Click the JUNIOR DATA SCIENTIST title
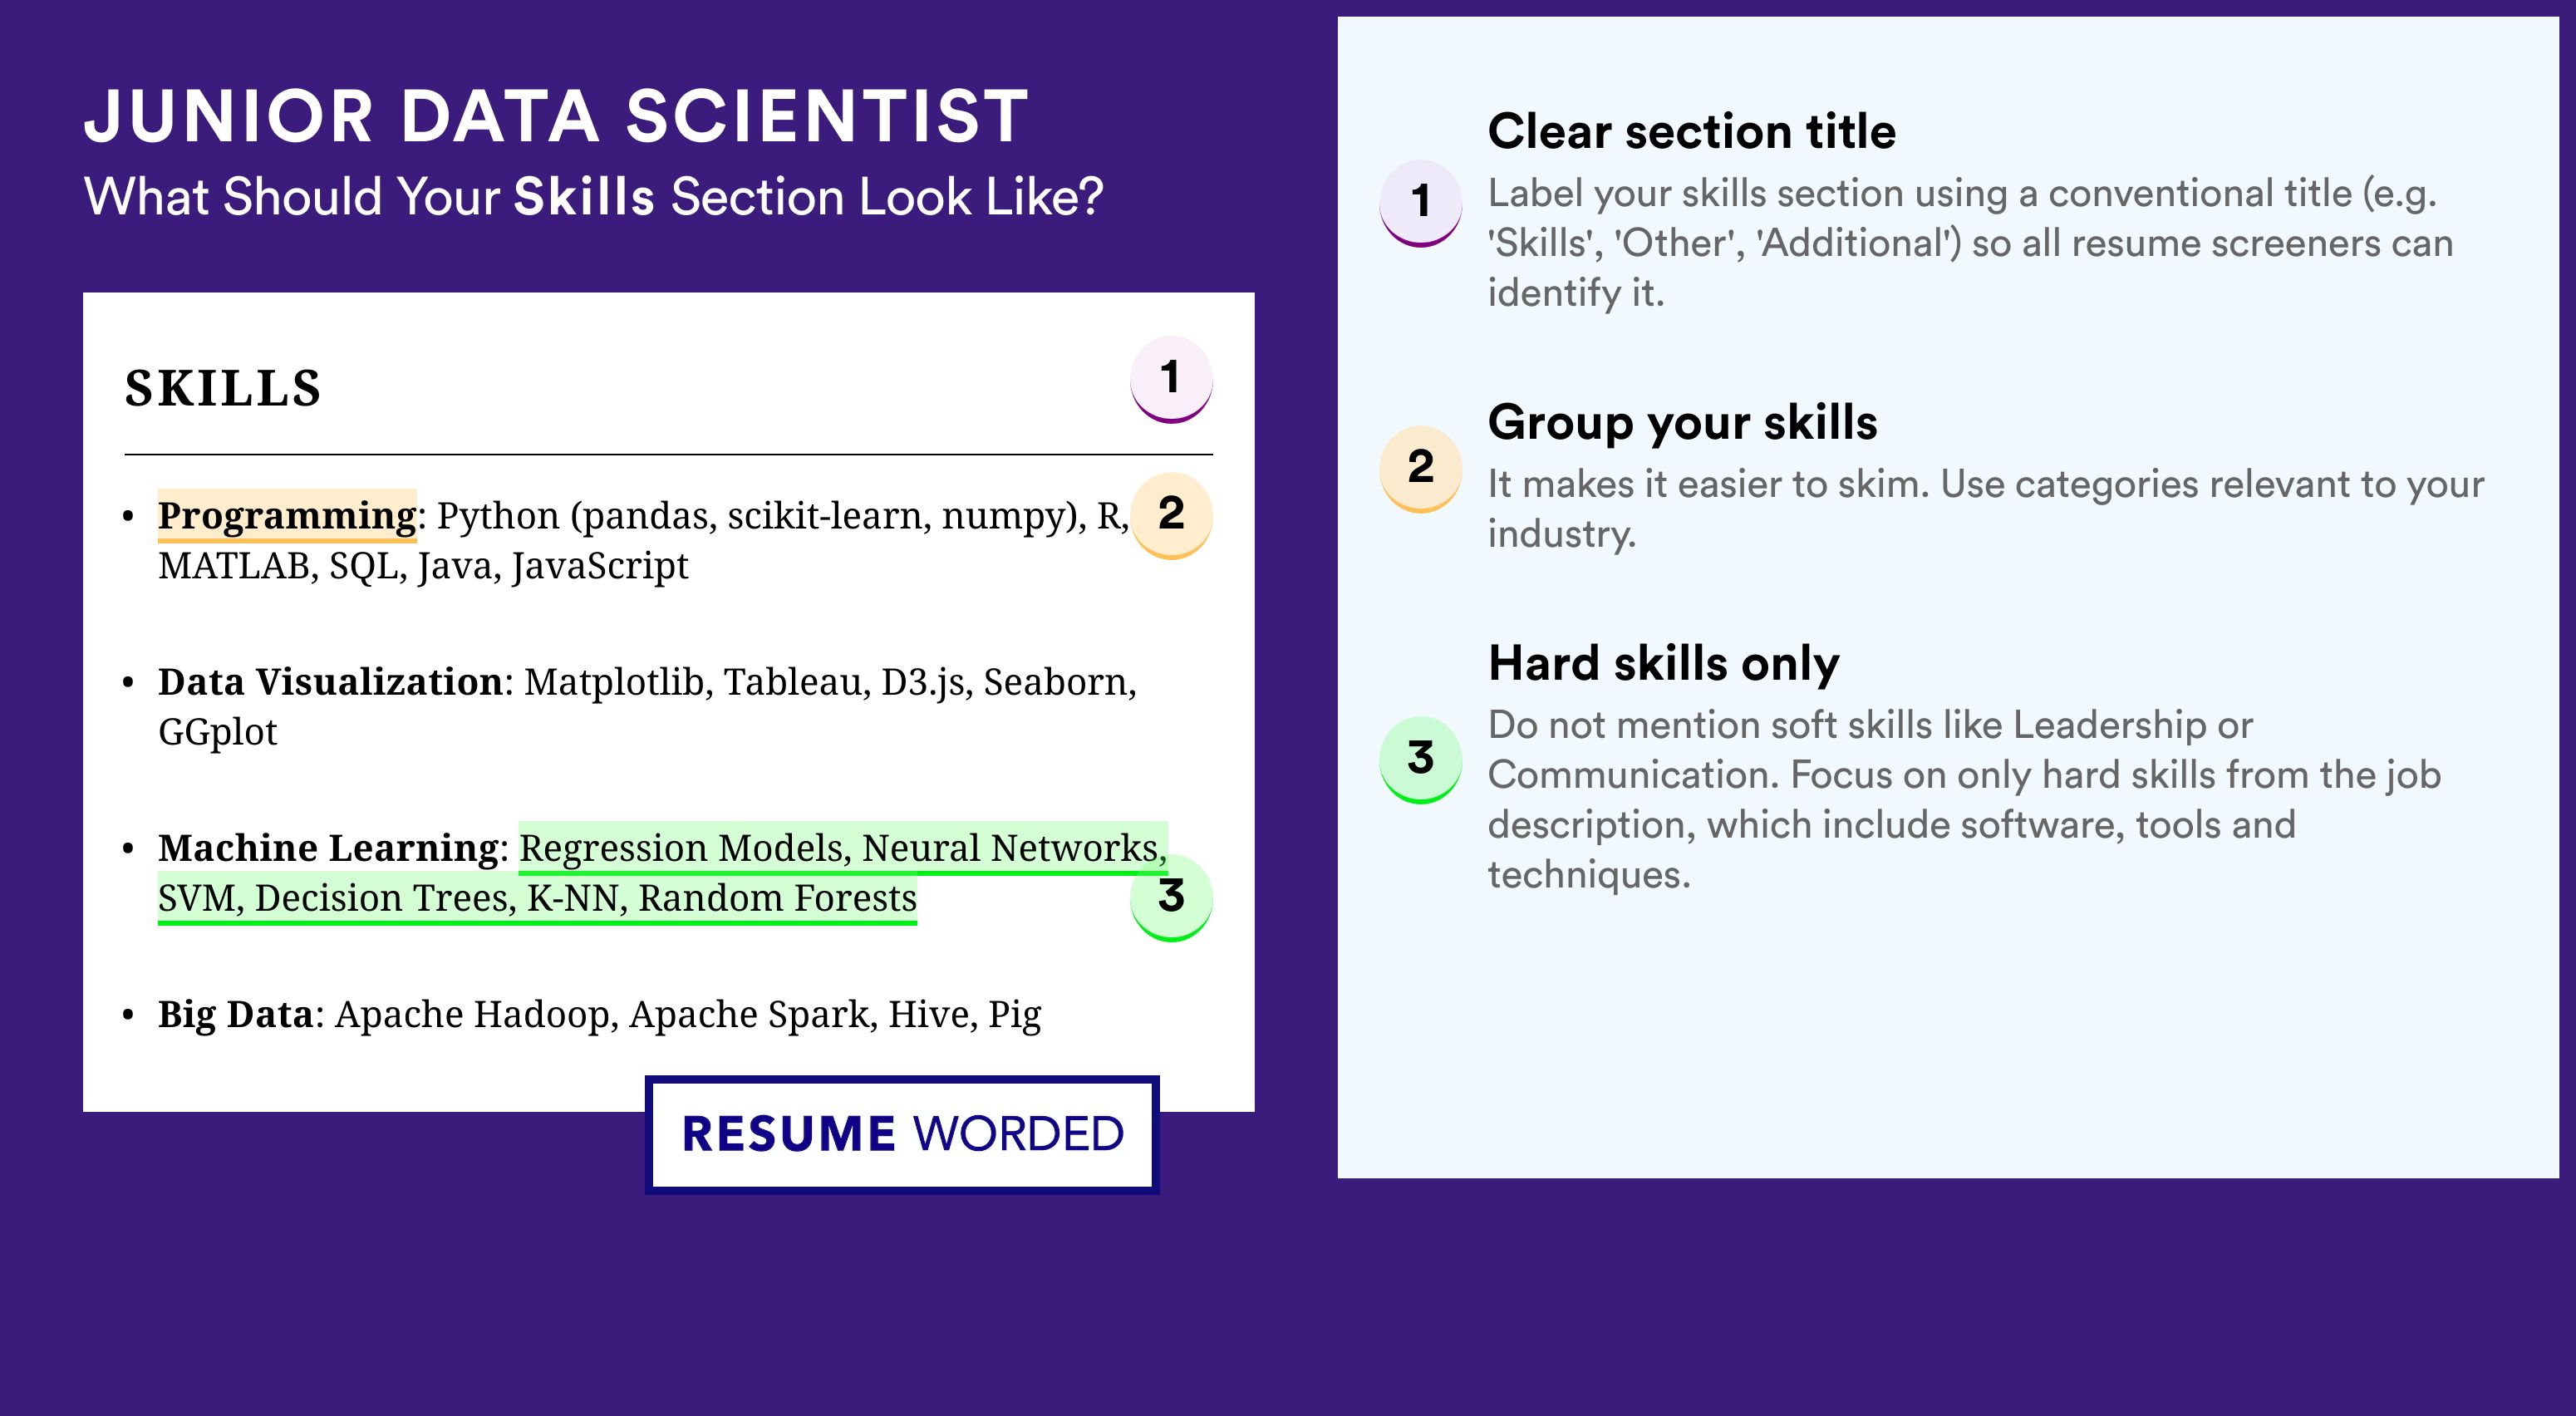Viewport: 2576px width, 1416px height. [x=557, y=116]
